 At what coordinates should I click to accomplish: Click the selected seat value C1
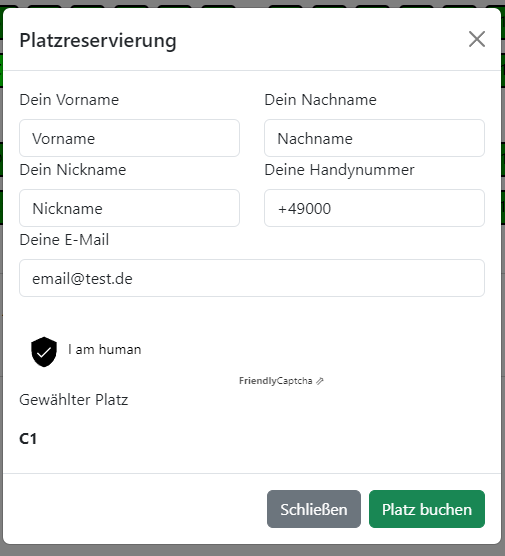coord(28,439)
